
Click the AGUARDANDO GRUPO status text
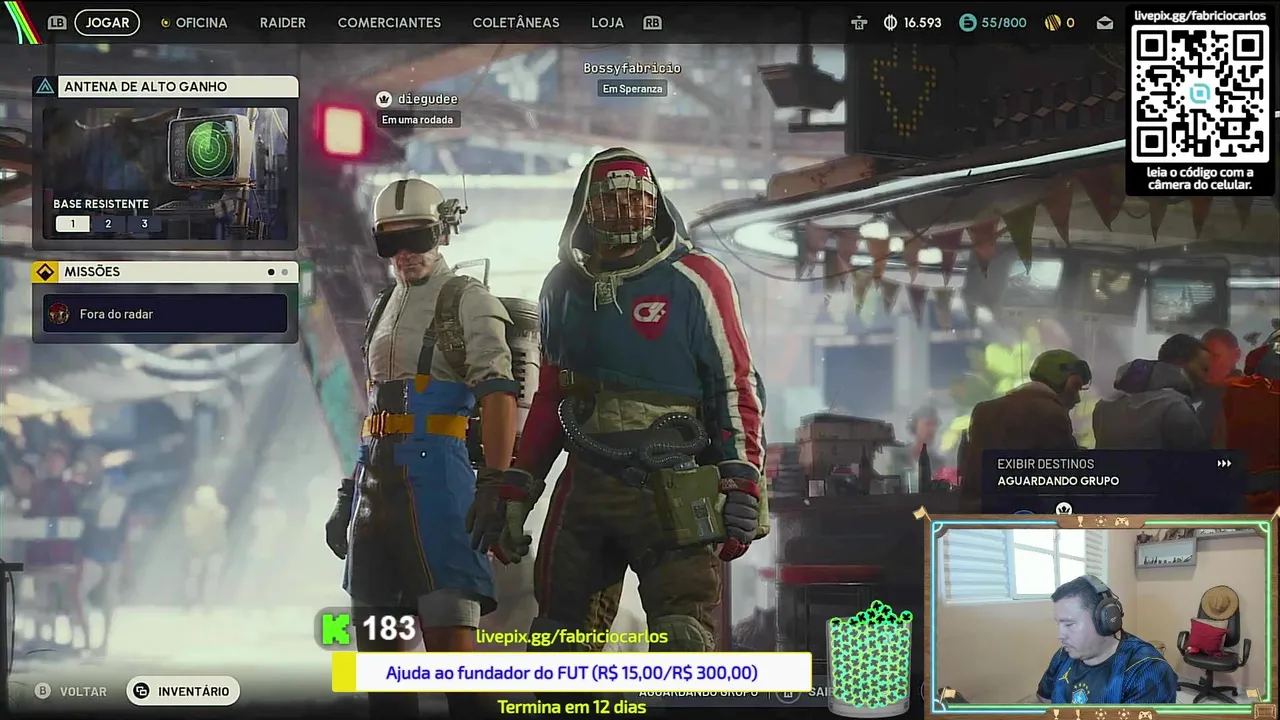click(1058, 481)
